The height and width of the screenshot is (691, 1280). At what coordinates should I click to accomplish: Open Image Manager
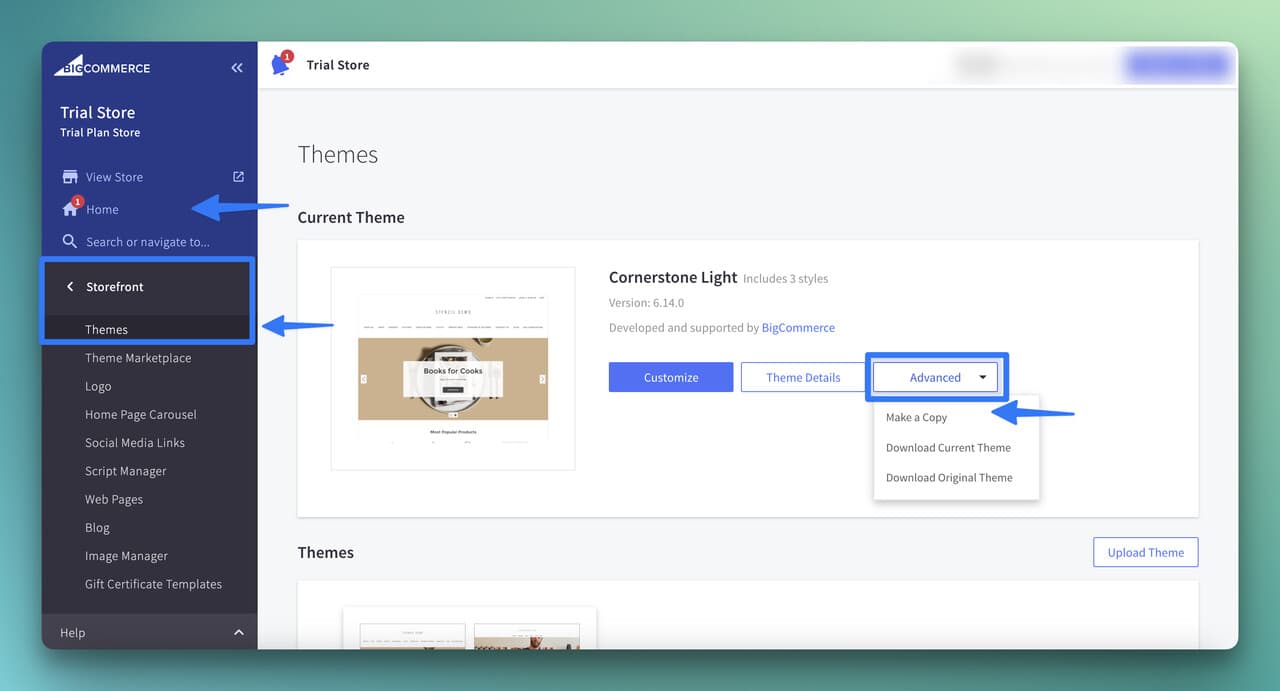(x=126, y=556)
